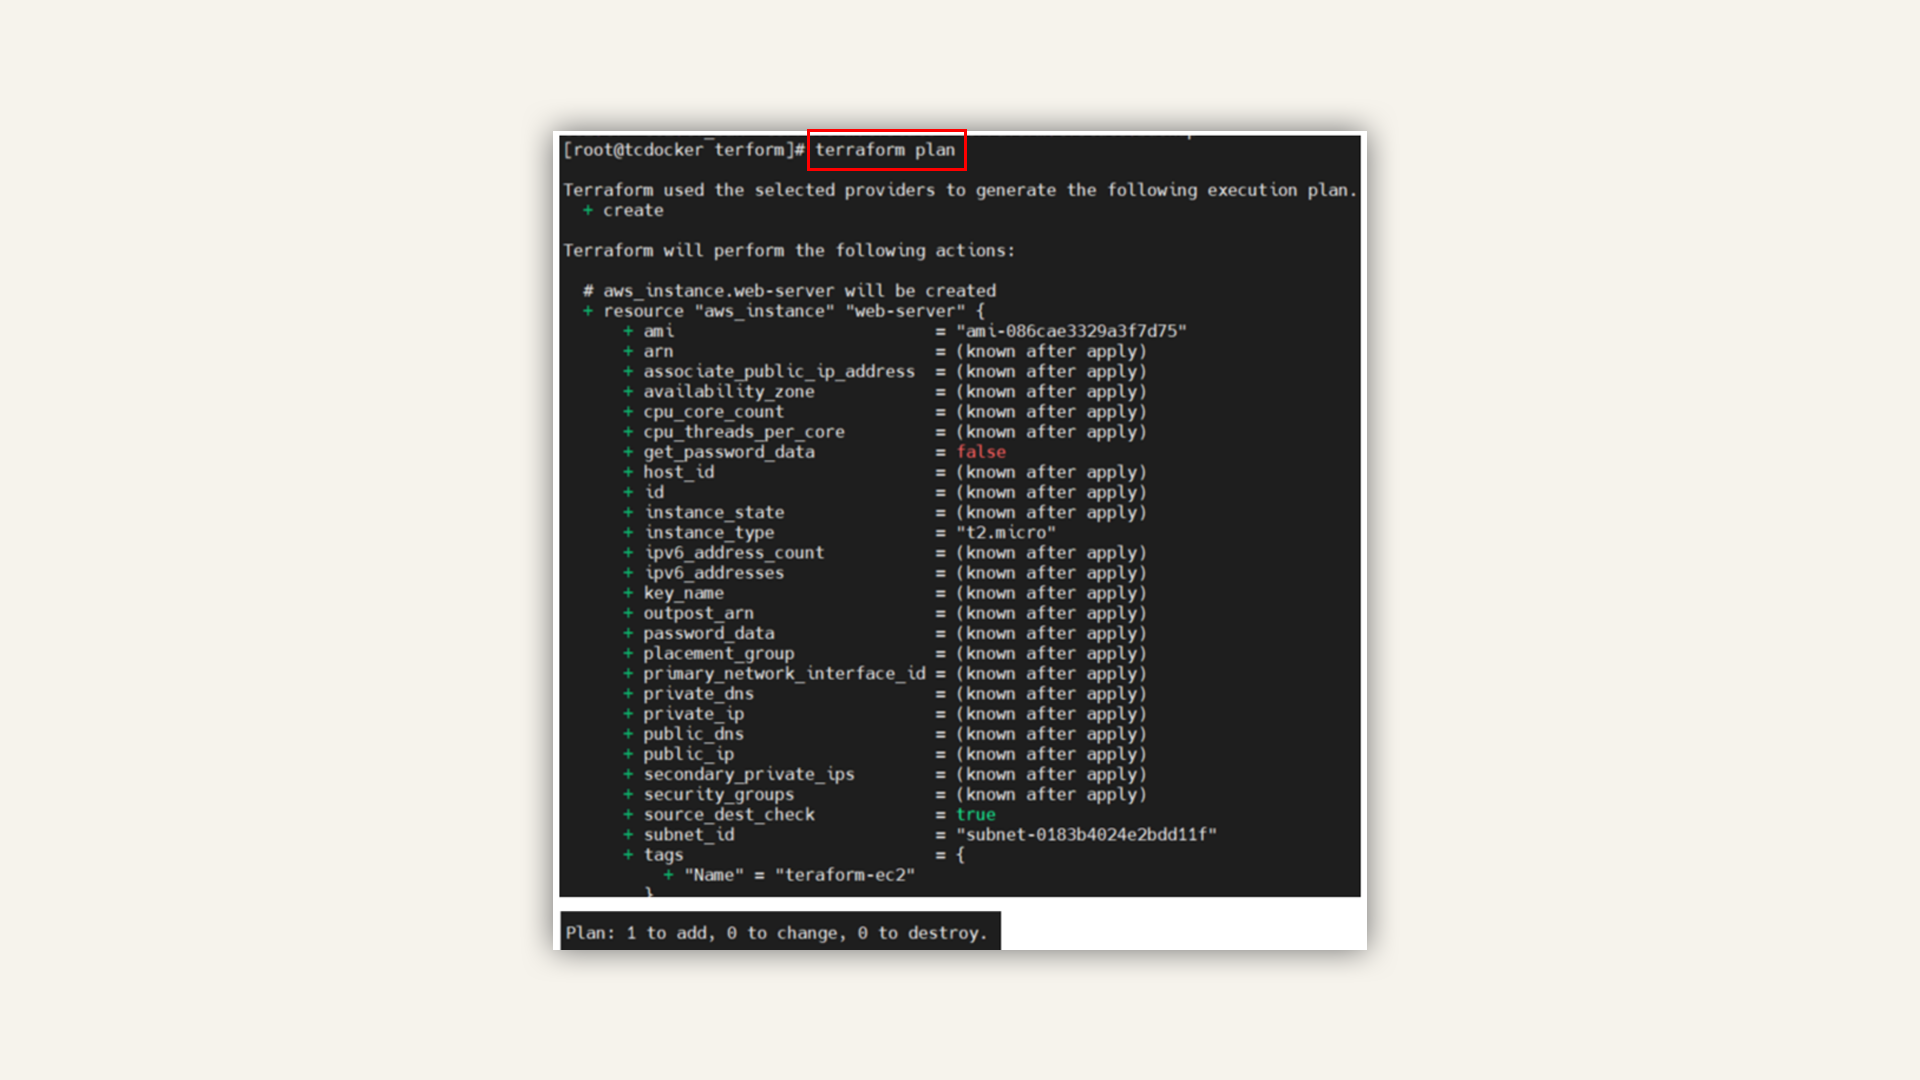The image size is (1920, 1080).
Task: Click the ami value "ami-086cae3329a3f7d75"
Action: [1071, 331]
